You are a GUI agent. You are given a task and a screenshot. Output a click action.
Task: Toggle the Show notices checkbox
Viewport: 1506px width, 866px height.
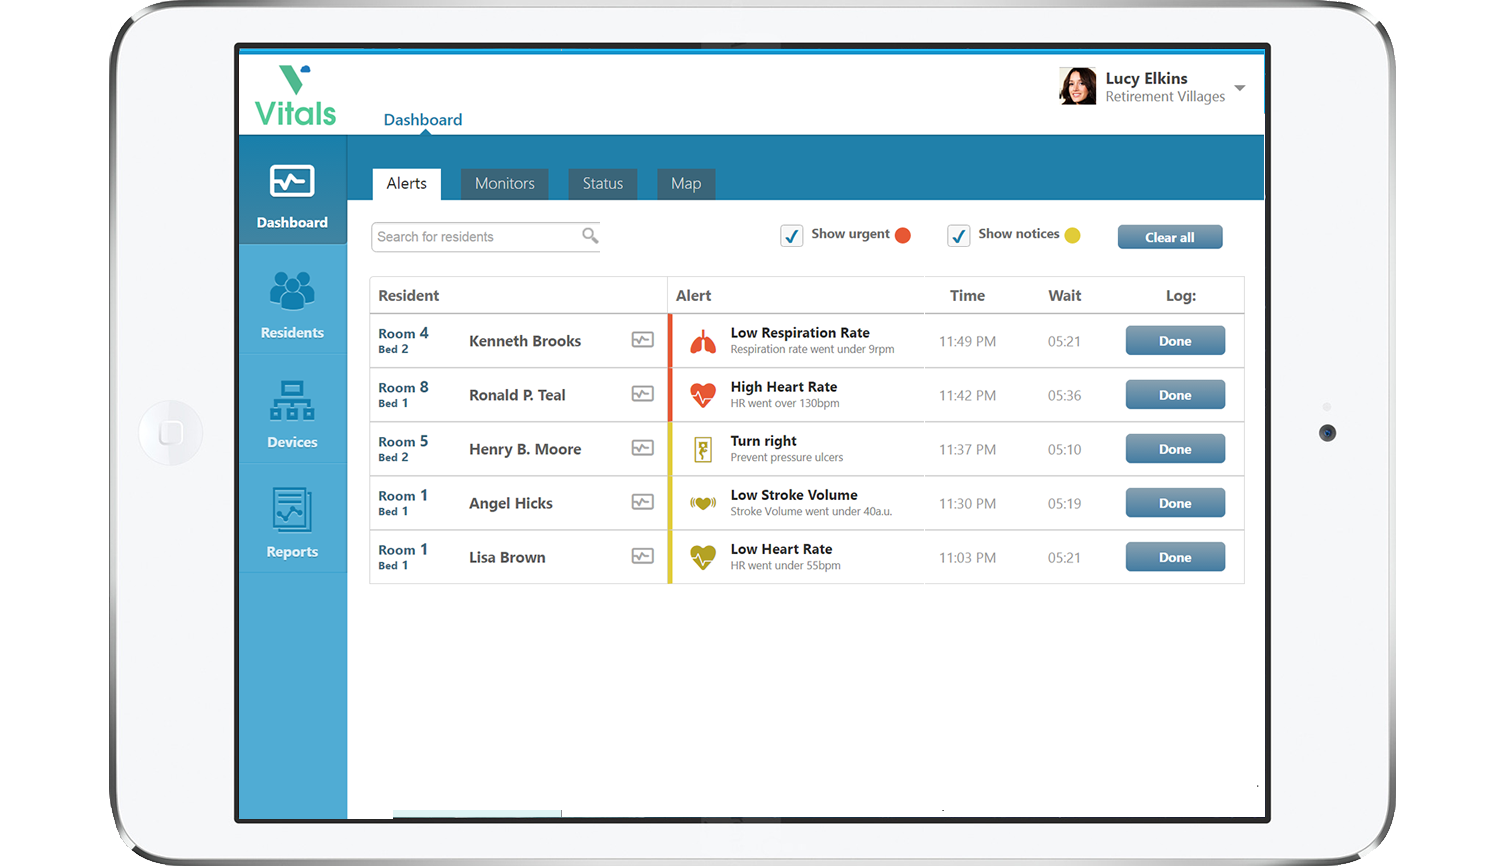958,236
